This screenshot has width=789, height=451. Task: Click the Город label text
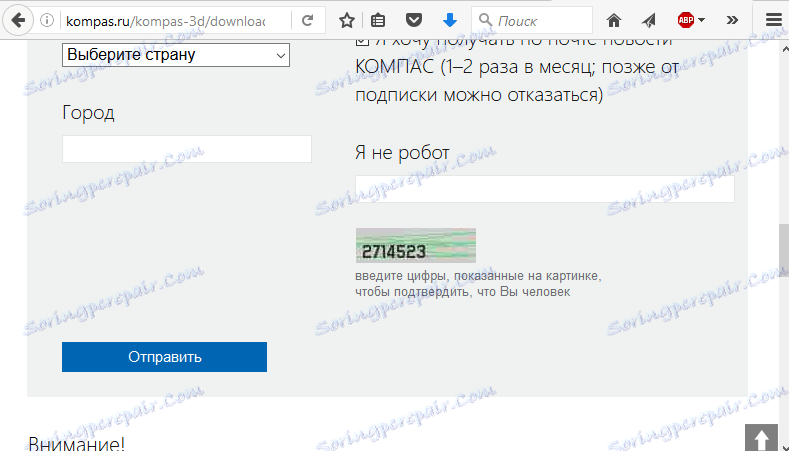88,113
